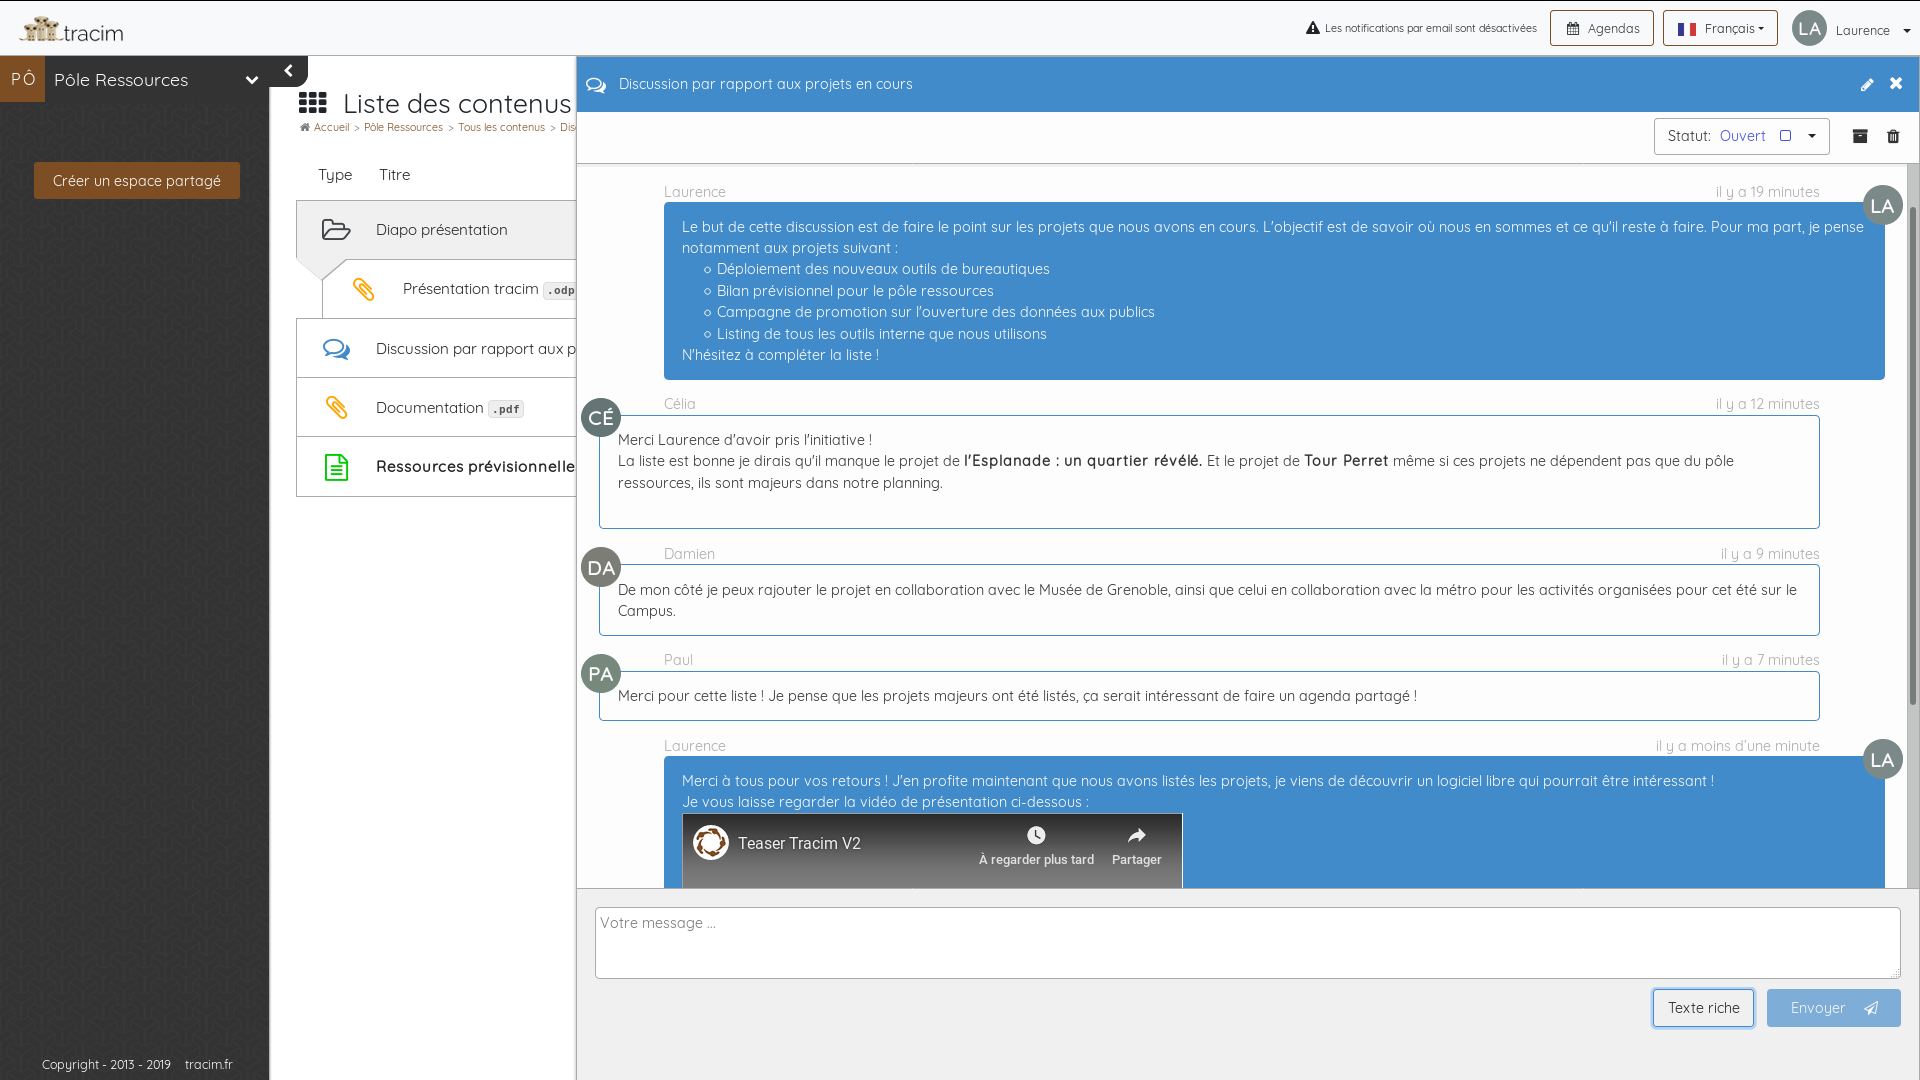
Task: Click the spreadsheet icon next to Ressources prévisionnelle
Action: click(x=335, y=467)
